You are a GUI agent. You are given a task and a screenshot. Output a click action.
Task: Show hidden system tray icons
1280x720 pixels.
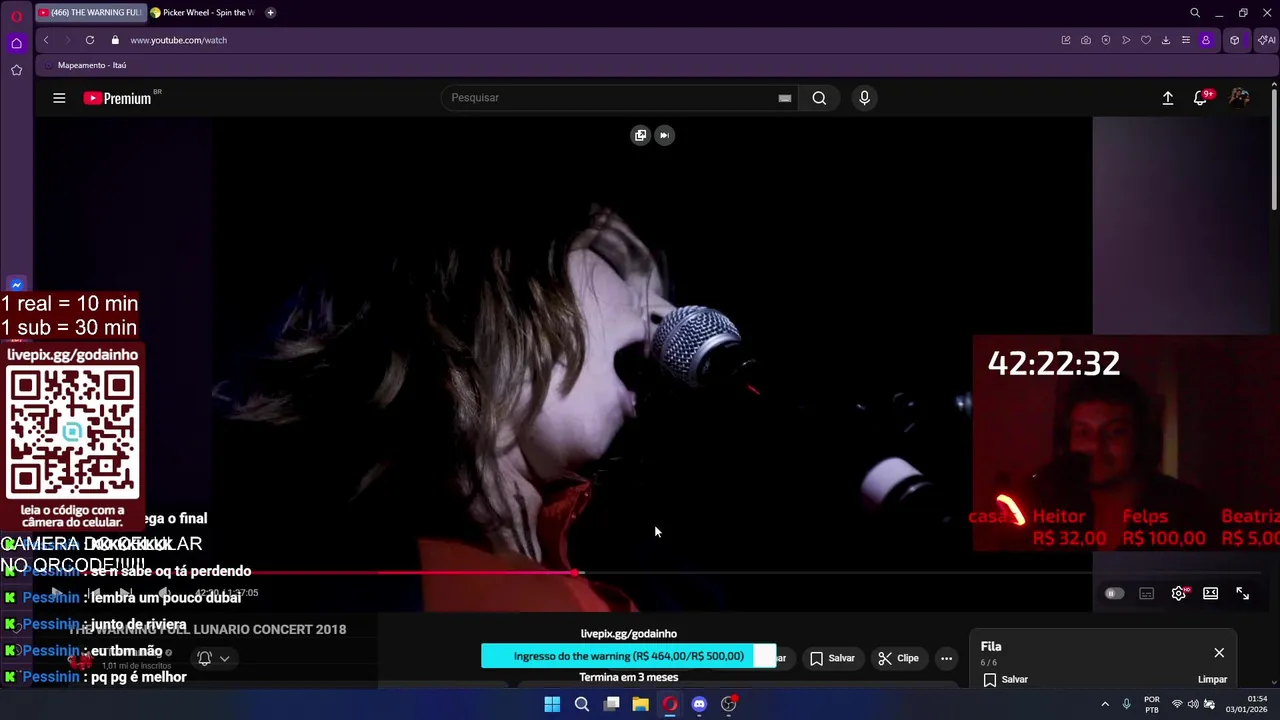pyautogui.click(x=1105, y=704)
